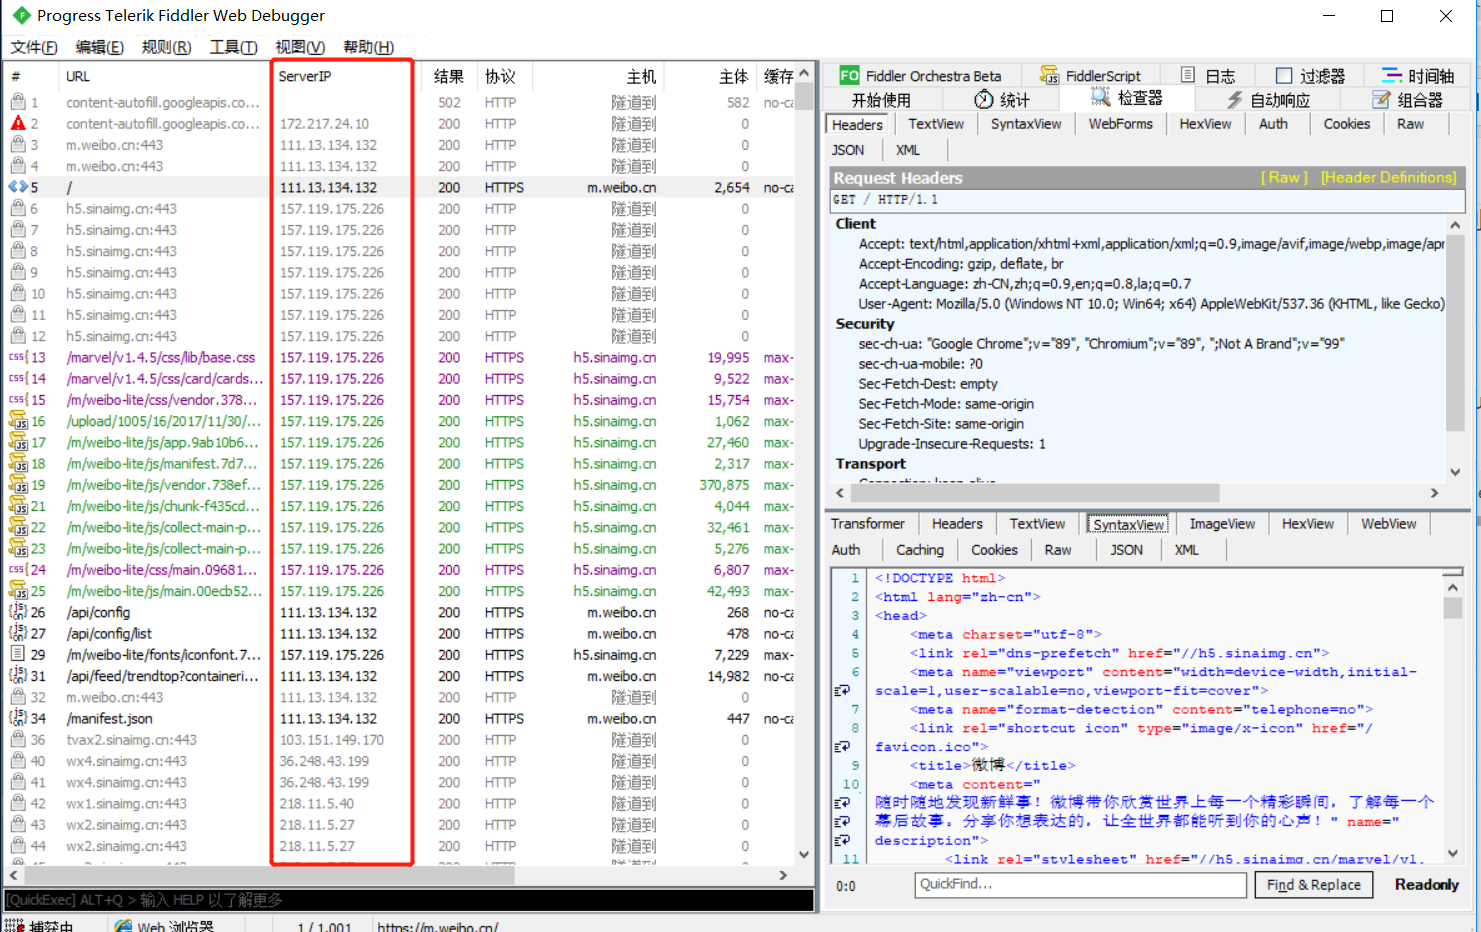The height and width of the screenshot is (932, 1481).
Task: Click the [Header Definitions] link
Action: click(1388, 177)
